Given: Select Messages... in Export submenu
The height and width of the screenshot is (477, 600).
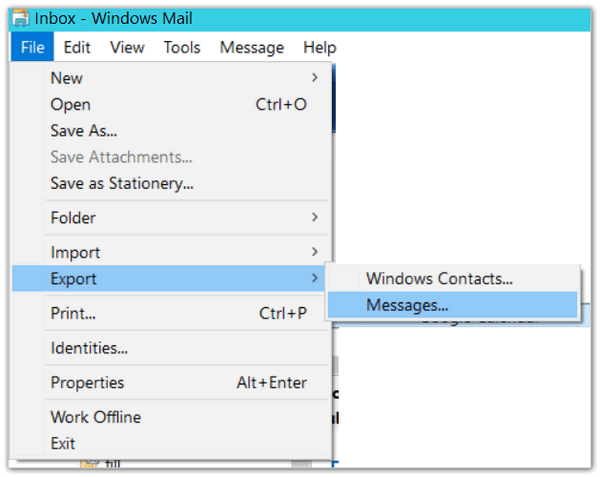Looking at the screenshot, I should coord(453,305).
